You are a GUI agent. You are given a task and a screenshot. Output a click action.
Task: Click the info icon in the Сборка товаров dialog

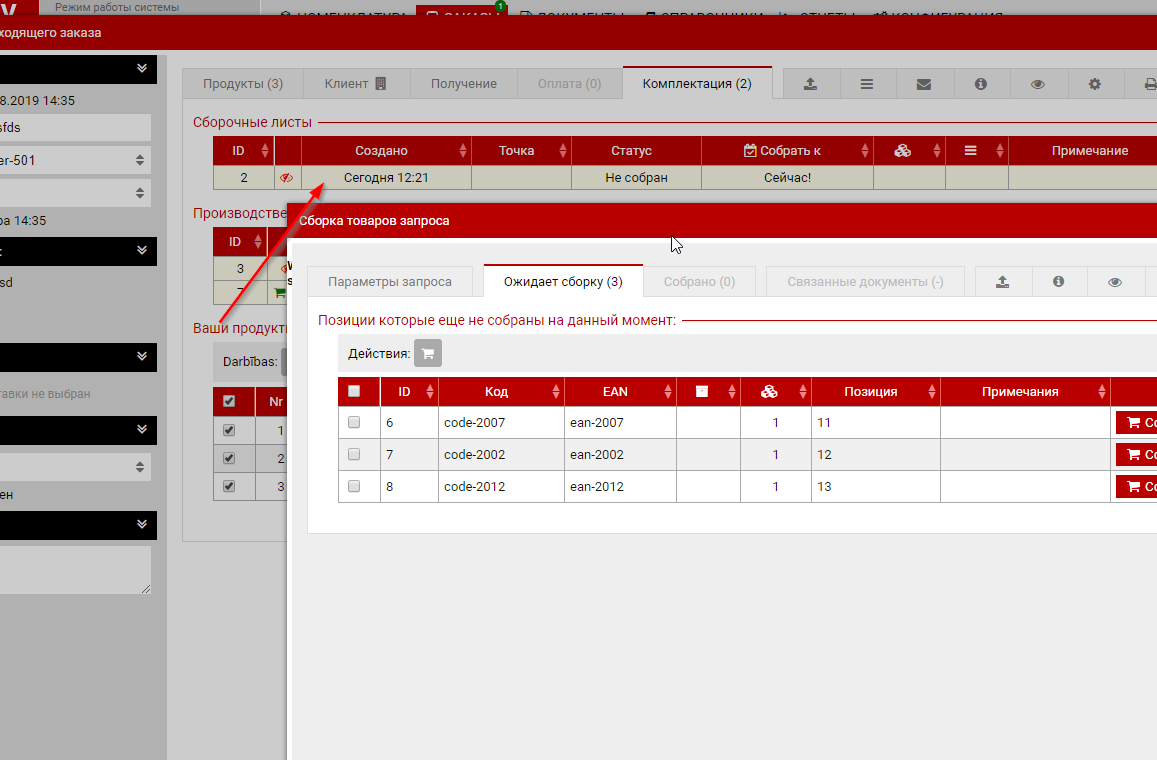tap(1059, 282)
